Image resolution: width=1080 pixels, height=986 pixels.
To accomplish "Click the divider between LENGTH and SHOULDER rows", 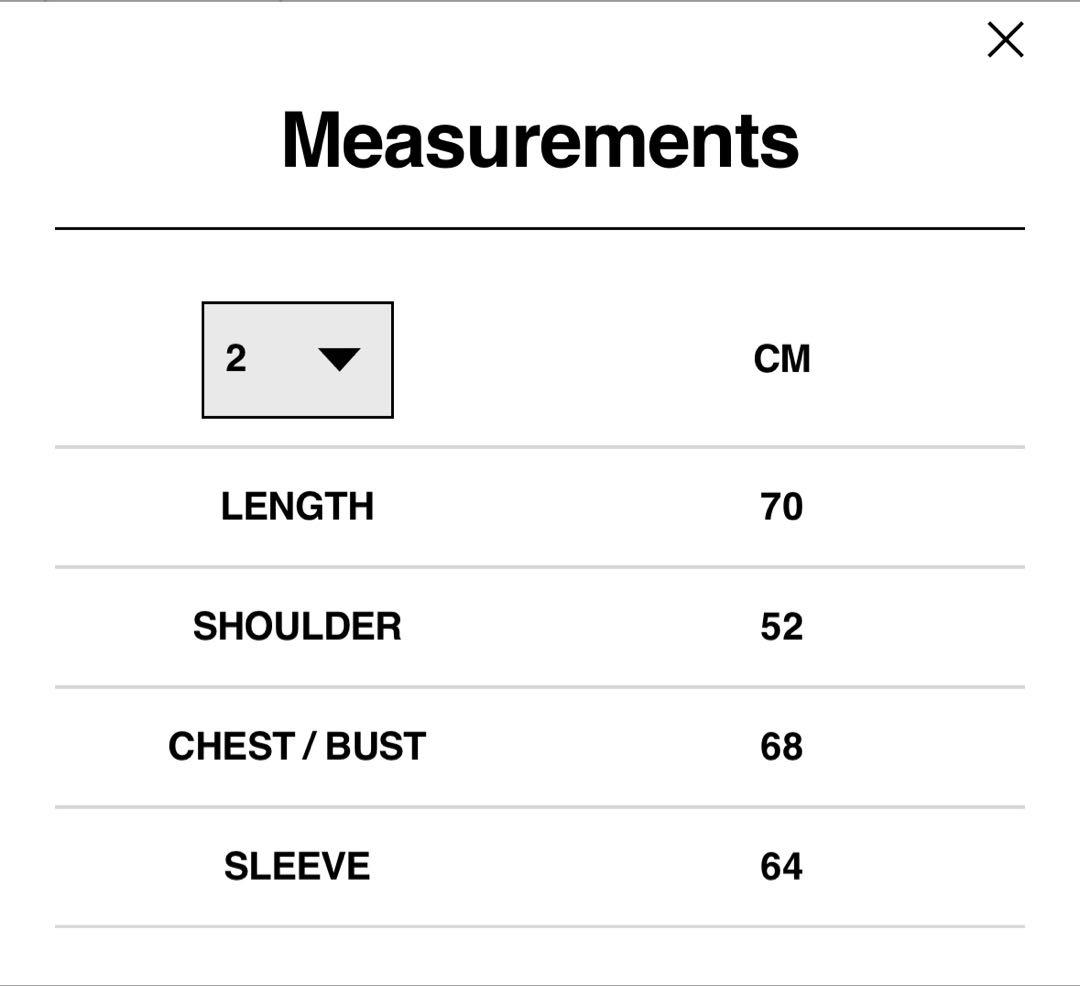I will (540, 567).
